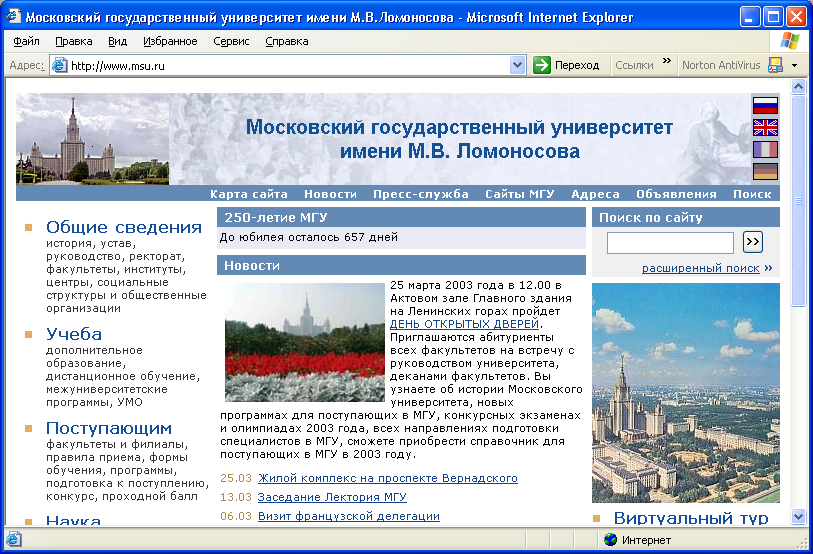This screenshot has width=813, height=554.
Task: Click the MSU building header photo
Action: point(92,139)
